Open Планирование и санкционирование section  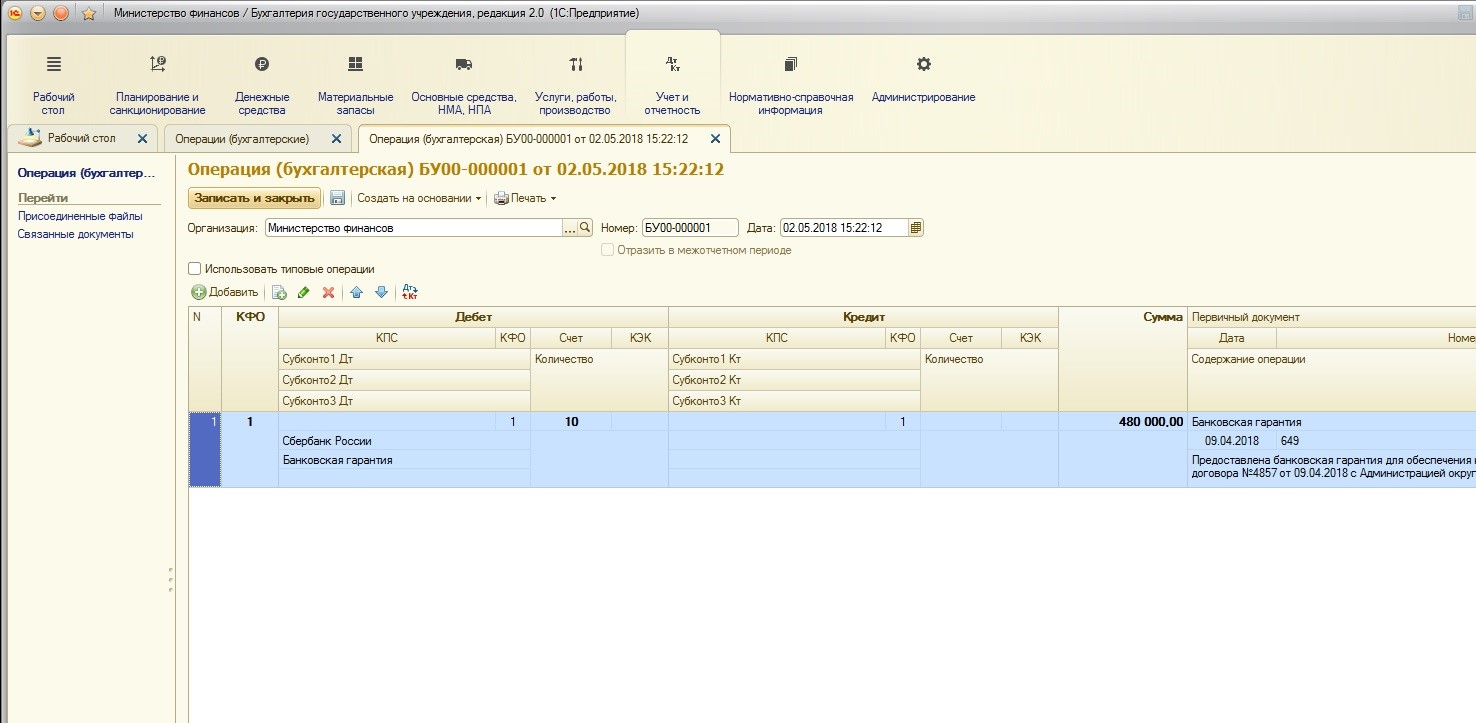tap(158, 84)
